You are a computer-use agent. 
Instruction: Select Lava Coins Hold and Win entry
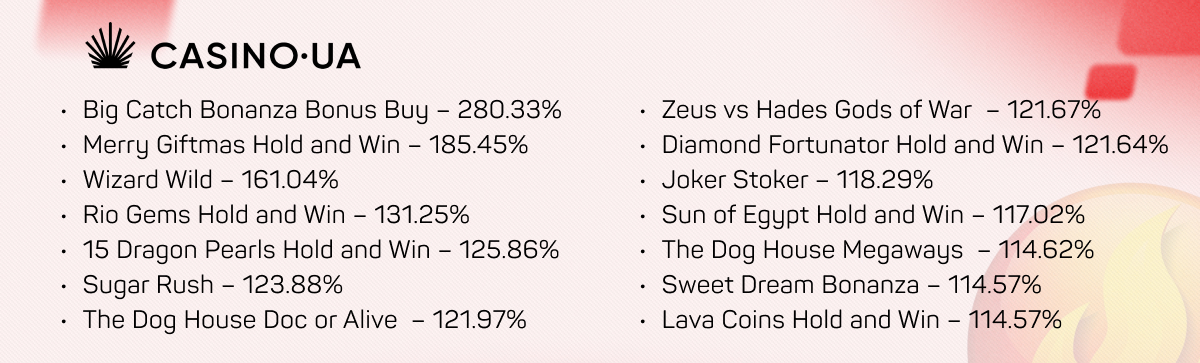pyautogui.click(x=861, y=320)
